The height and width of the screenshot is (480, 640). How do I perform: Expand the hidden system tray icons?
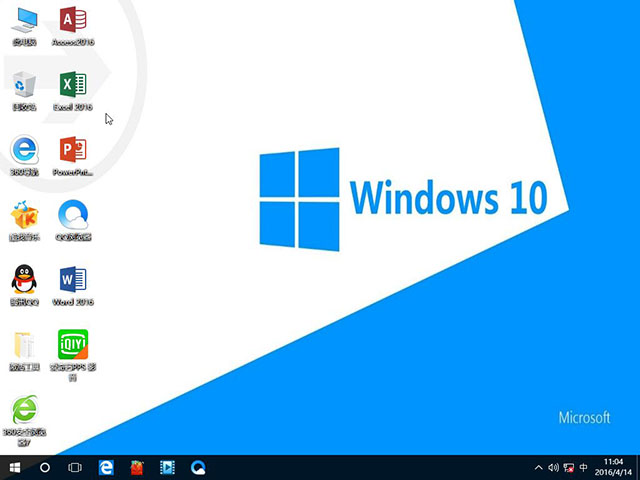pos(539,467)
